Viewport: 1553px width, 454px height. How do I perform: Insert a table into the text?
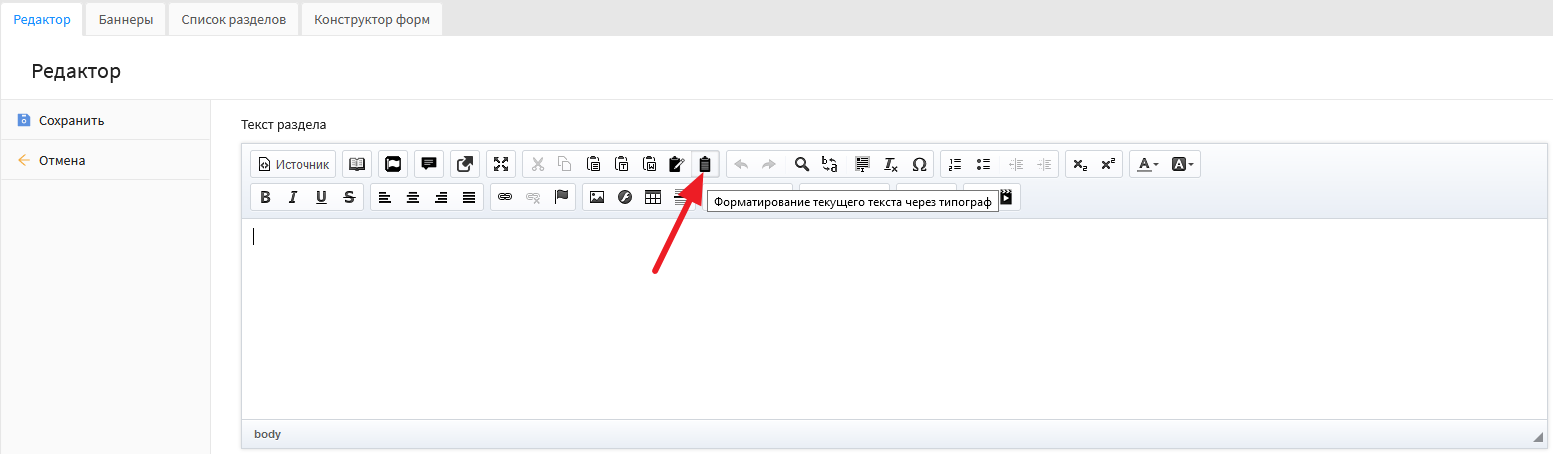click(653, 197)
